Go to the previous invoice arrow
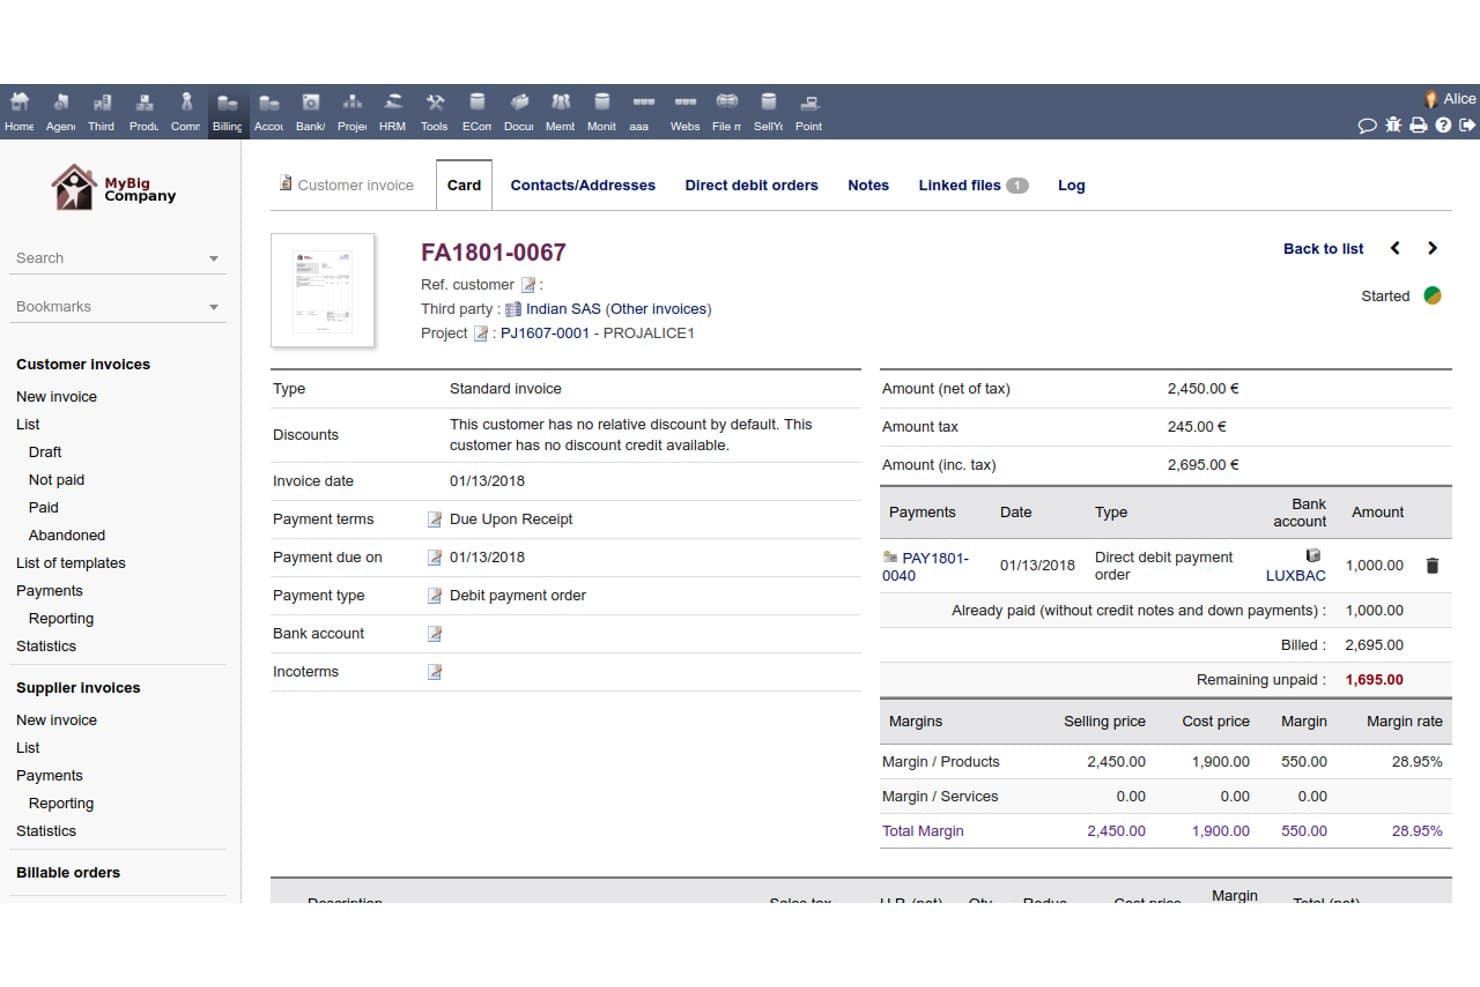 (1395, 248)
